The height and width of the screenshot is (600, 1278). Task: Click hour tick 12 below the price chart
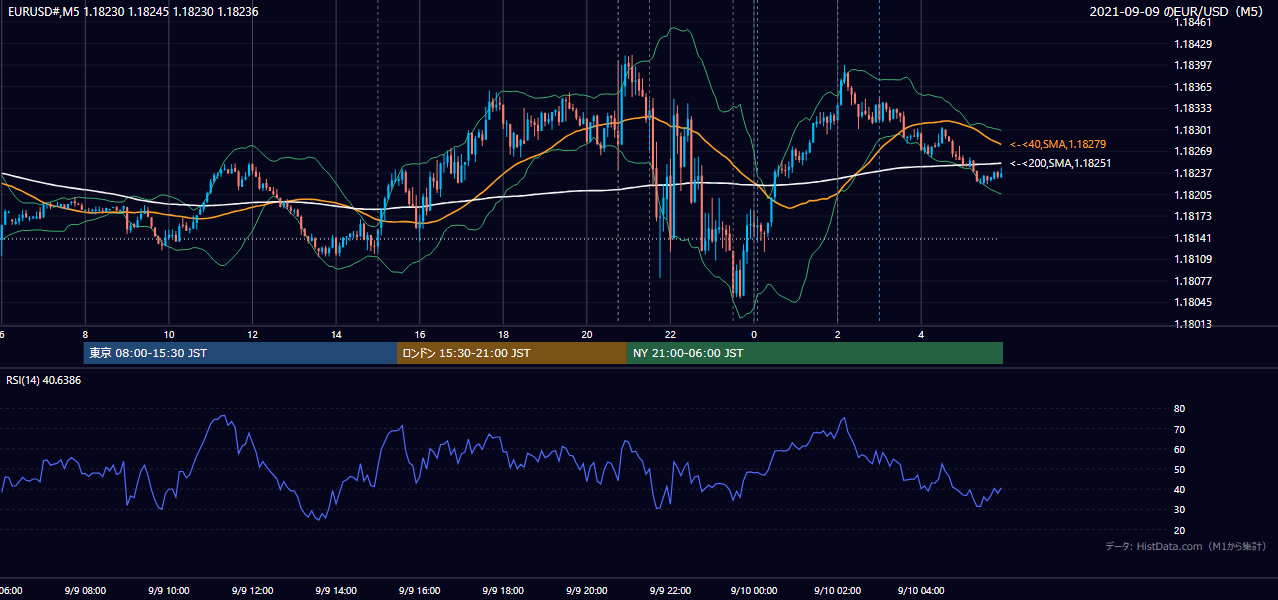253,335
